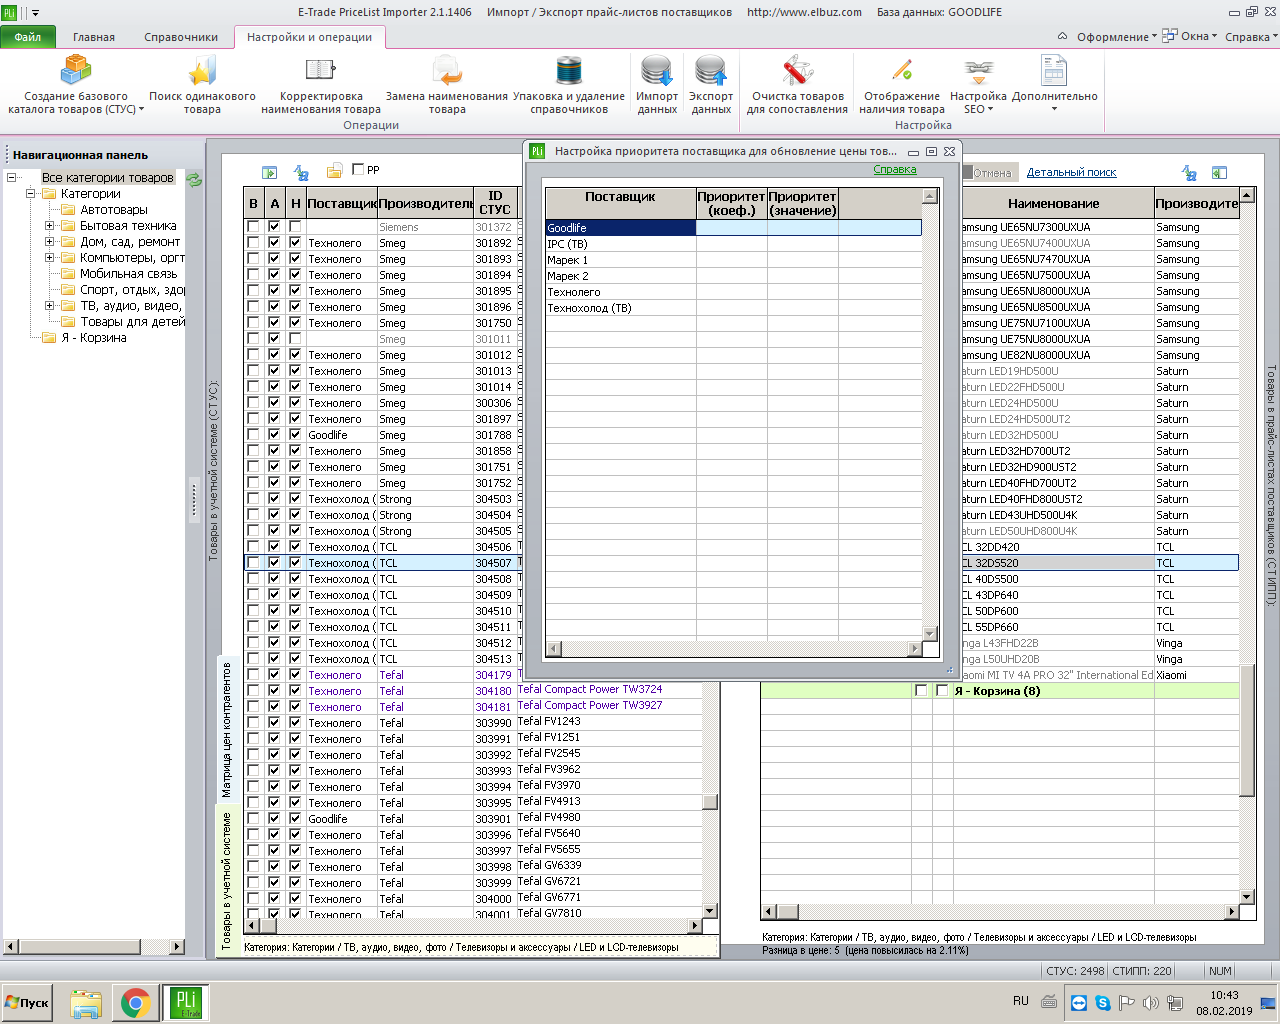Click the move-right arrow icon above left table

269,172
